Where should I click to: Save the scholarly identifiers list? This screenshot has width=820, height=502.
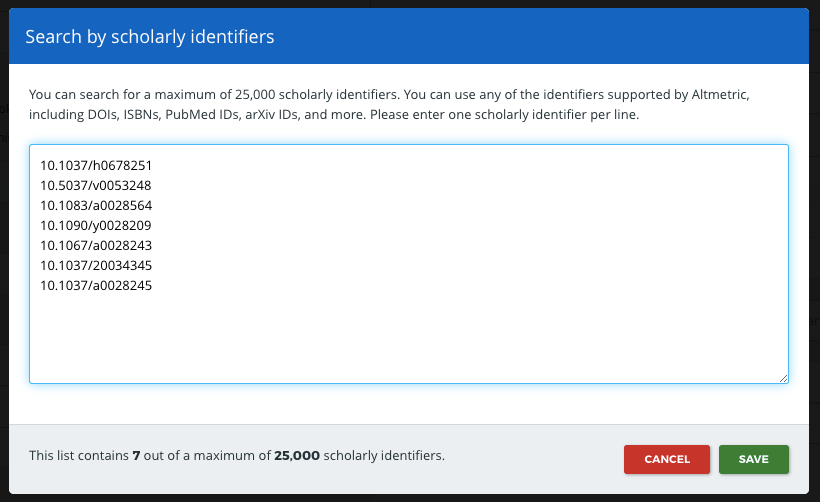click(x=753, y=459)
